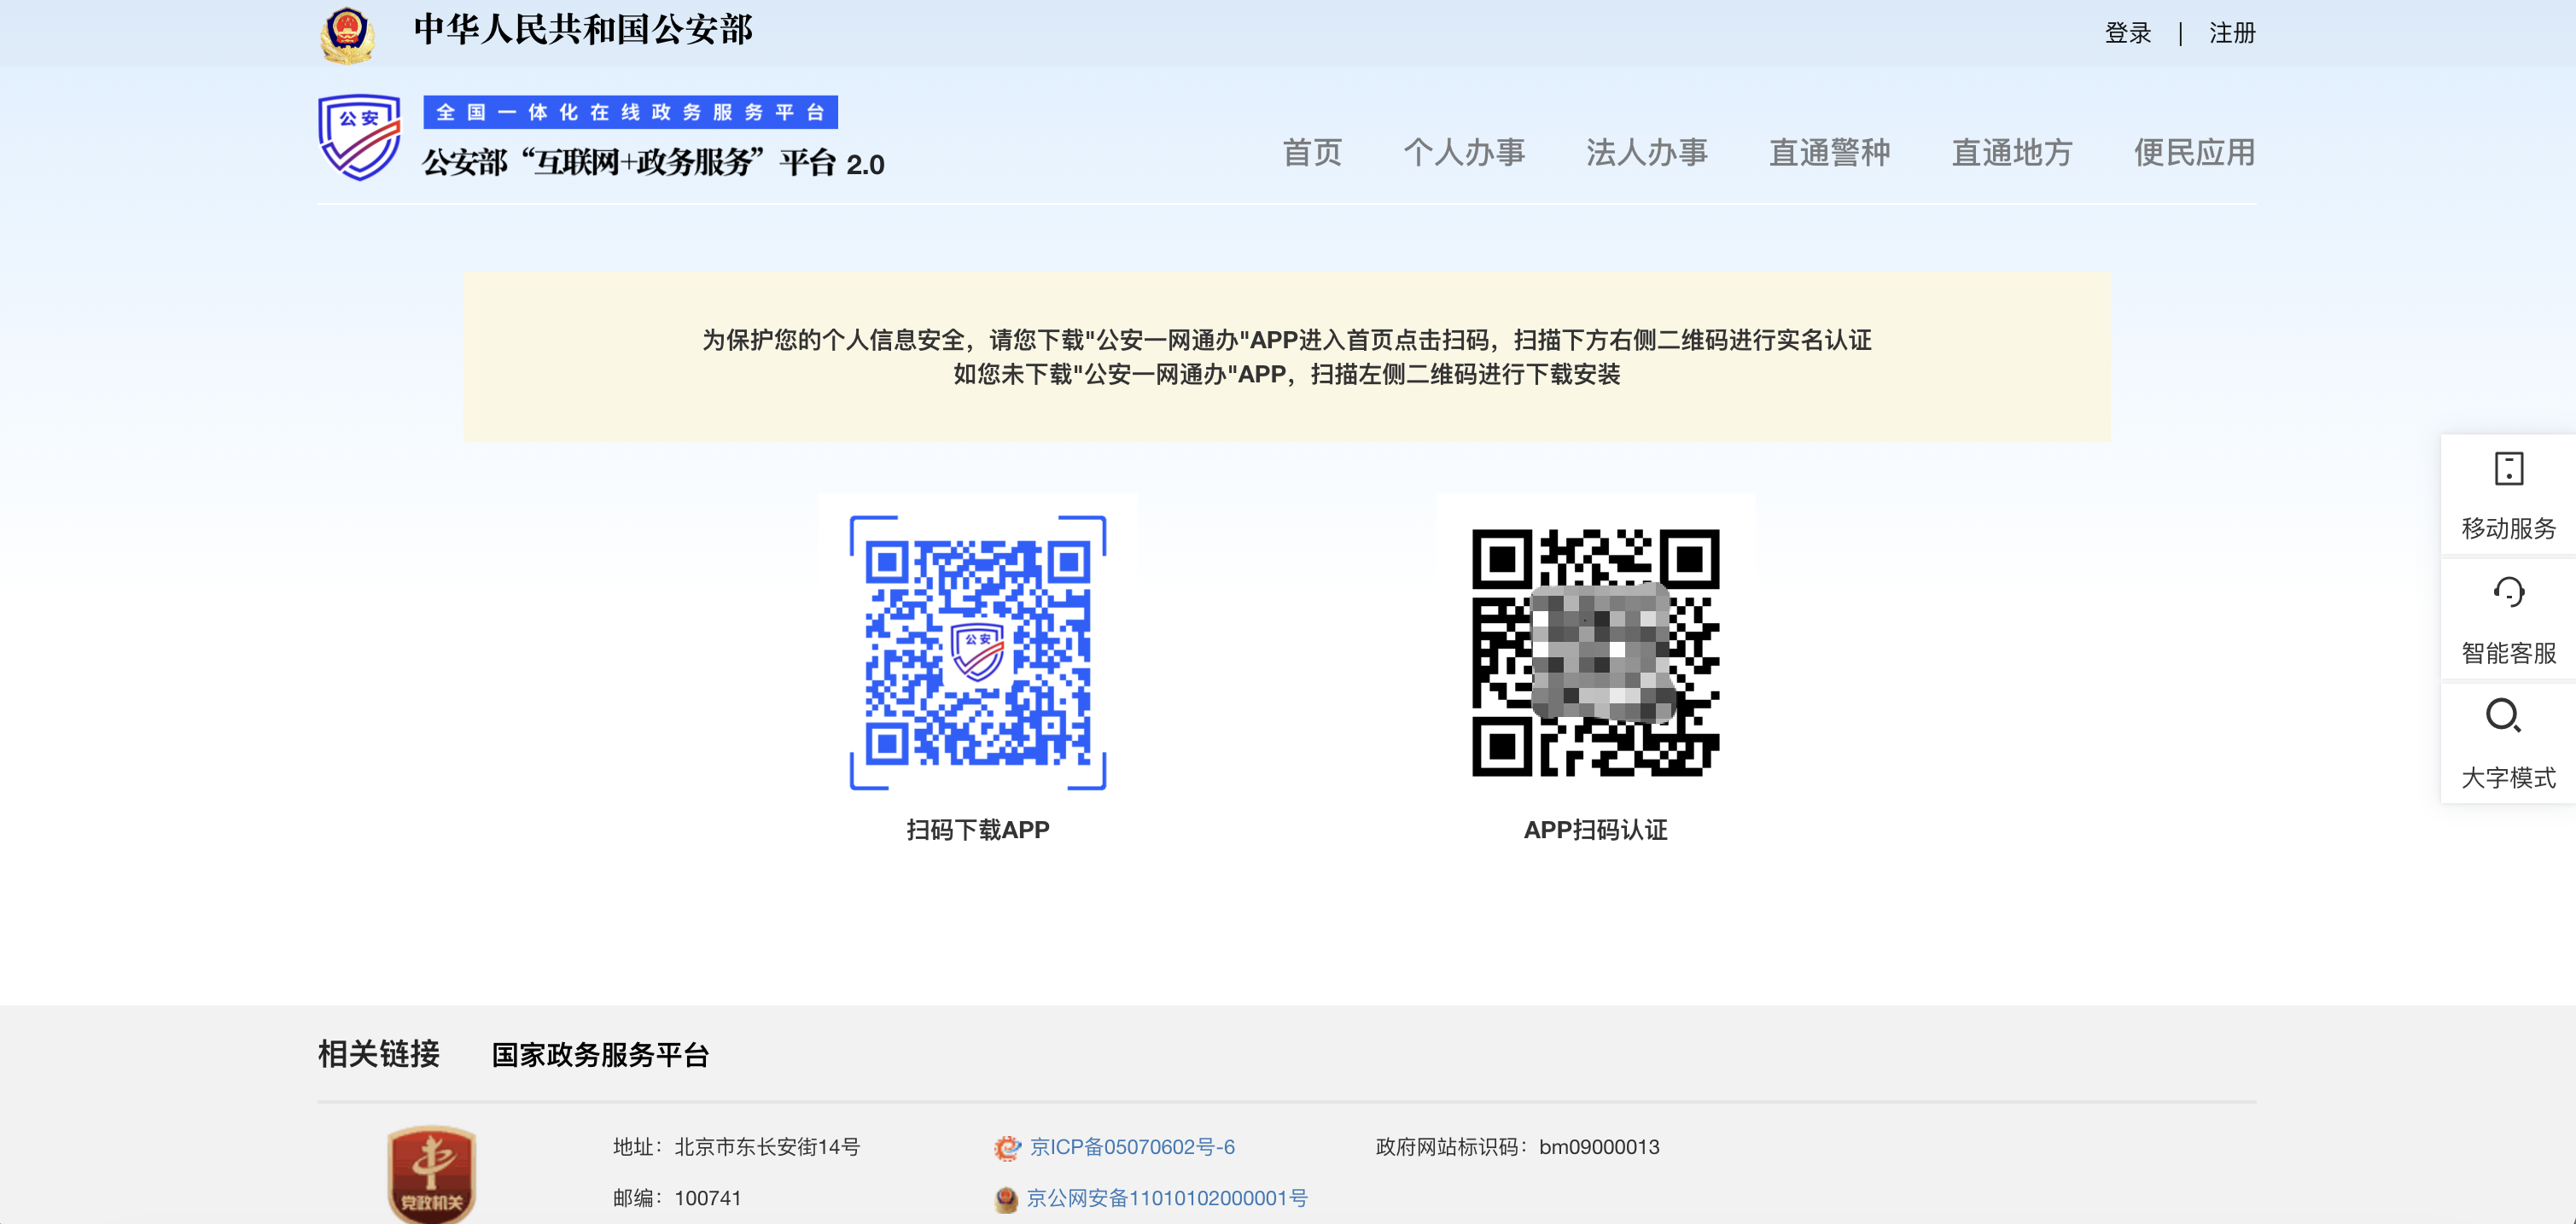Open the 京ICP备05070602号-6 link

click(x=1132, y=1147)
